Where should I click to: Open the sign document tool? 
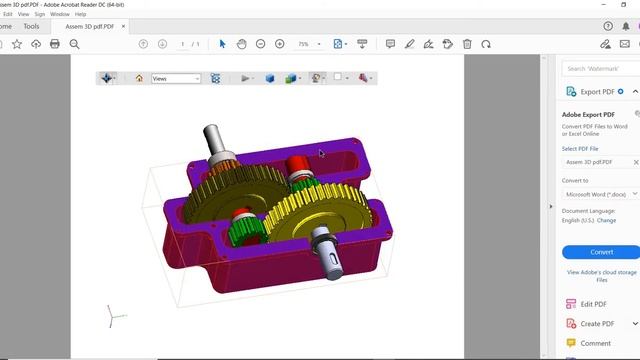click(429, 44)
